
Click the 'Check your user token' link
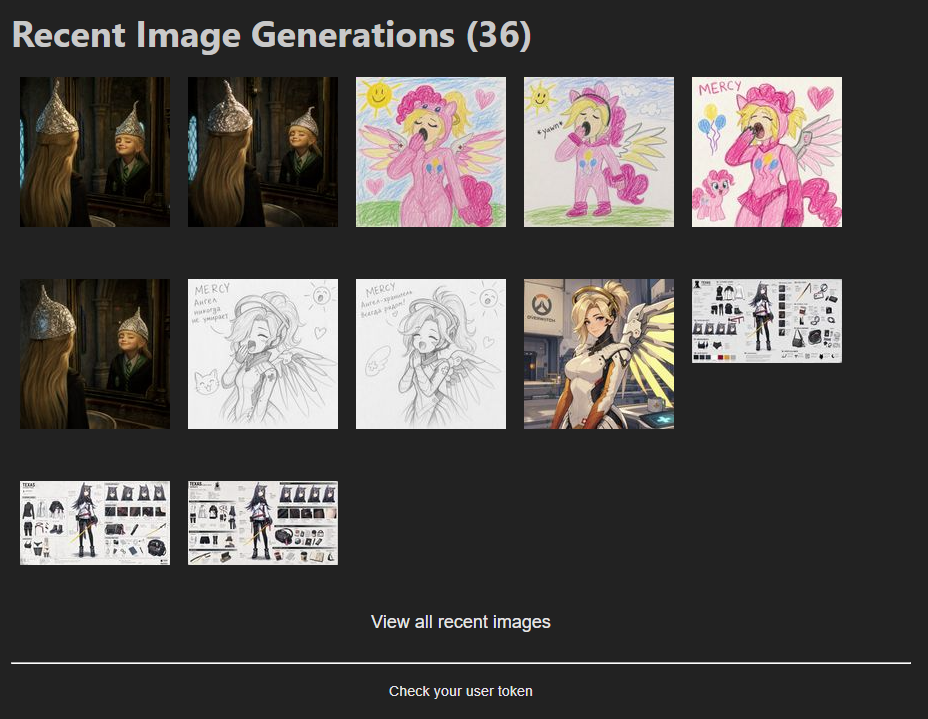click(x=460, y=691)
